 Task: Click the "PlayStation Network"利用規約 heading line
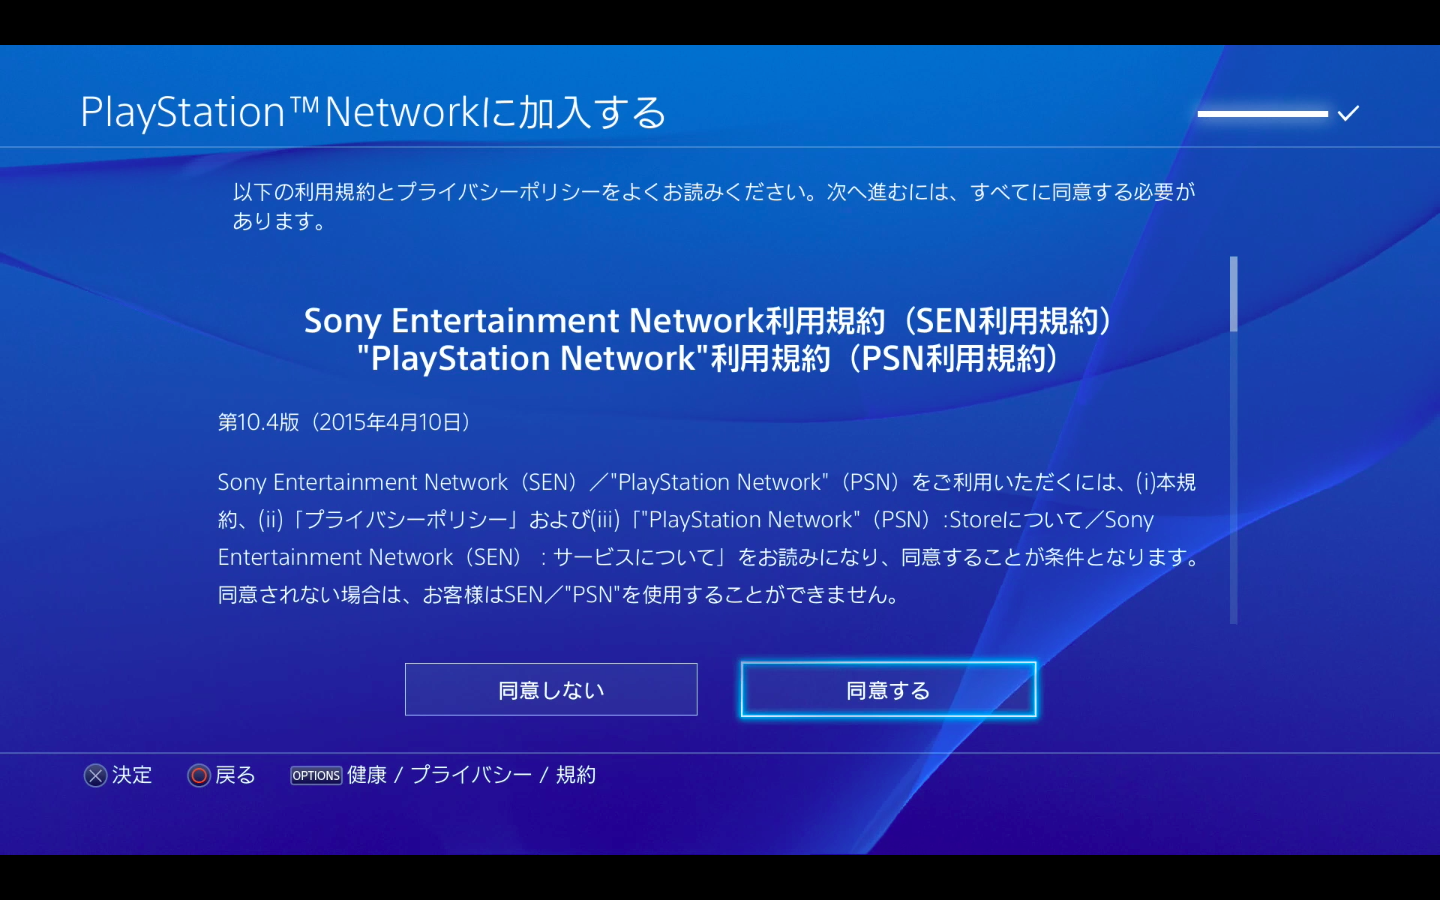tap(708, 359)
